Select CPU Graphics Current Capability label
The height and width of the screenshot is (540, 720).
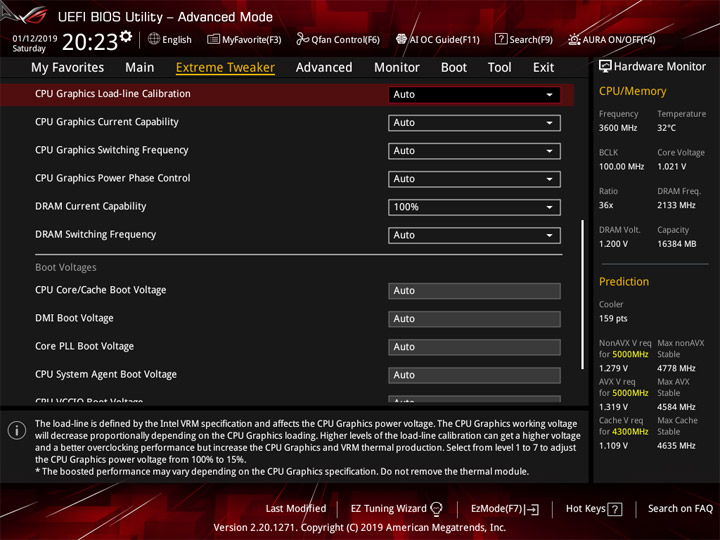click(107, 122)
